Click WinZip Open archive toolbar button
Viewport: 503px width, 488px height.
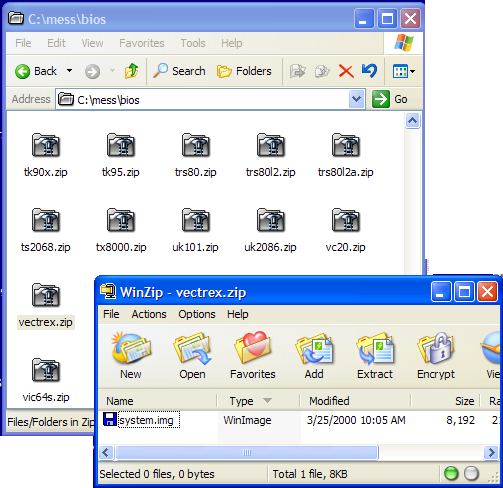(x=192, y=356)
